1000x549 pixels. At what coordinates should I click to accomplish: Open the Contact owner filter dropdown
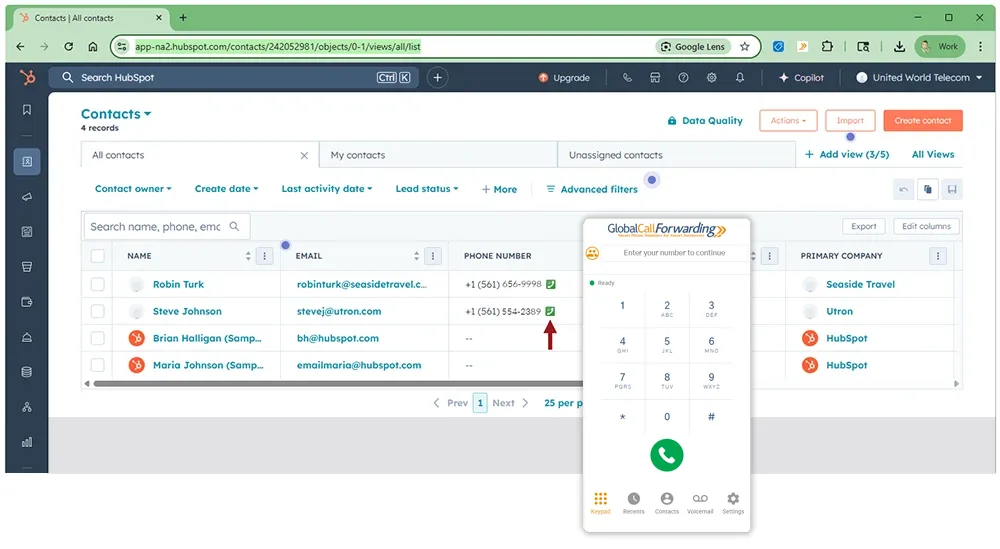[133, 189]
